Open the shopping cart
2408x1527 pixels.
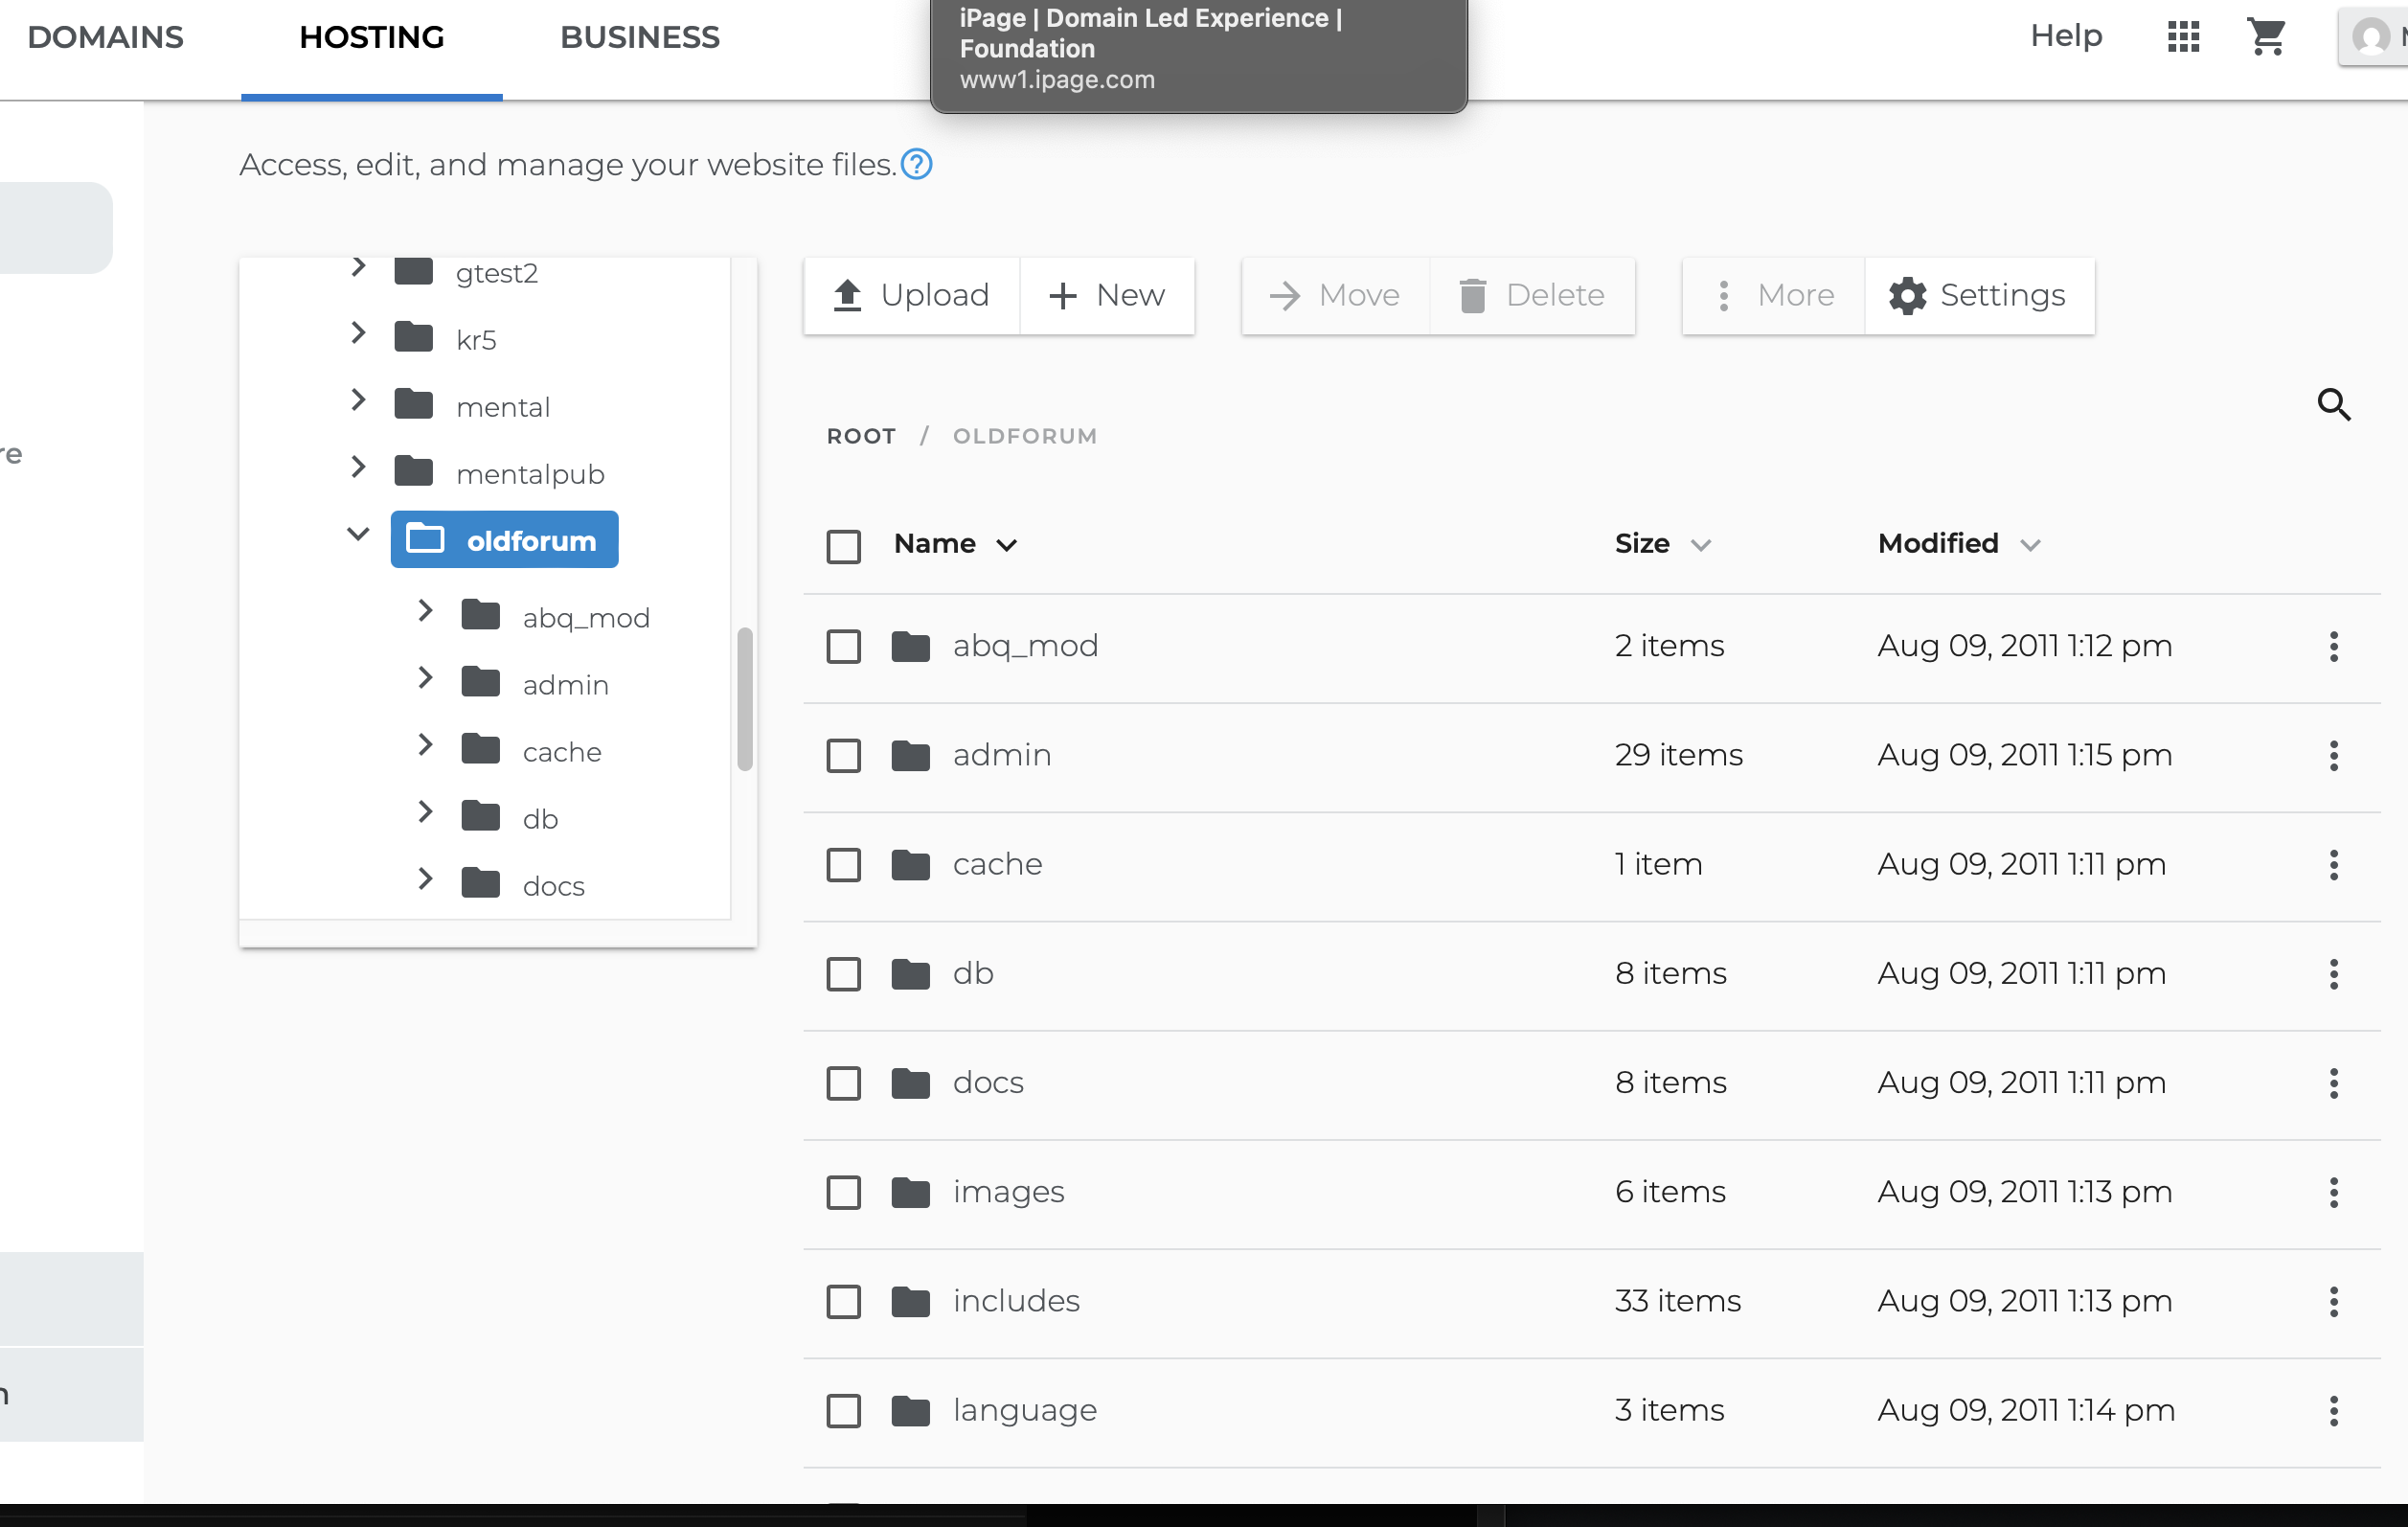coord(2266,37)
